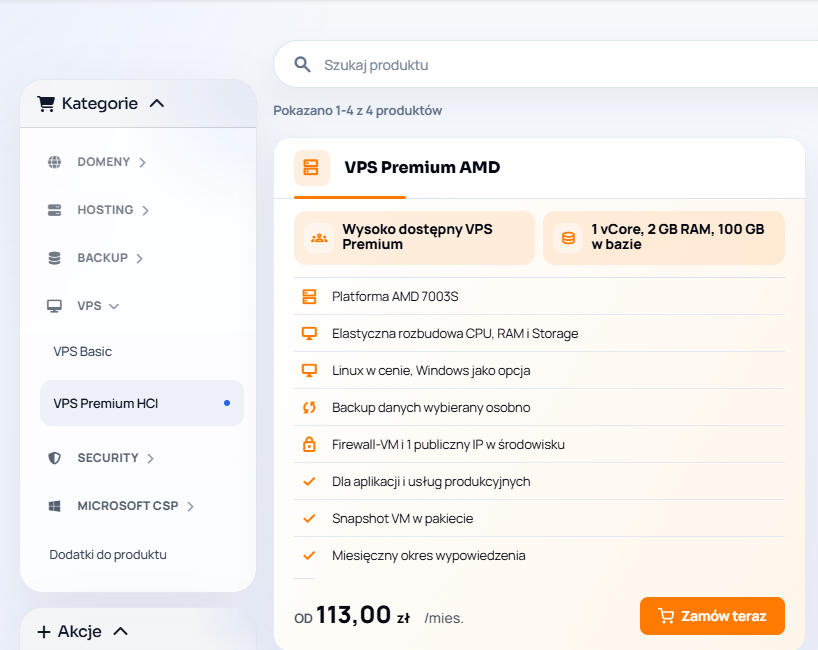
Task: Click the server icon beside Platforma AMD 7003S
Action: pos(309,297)
